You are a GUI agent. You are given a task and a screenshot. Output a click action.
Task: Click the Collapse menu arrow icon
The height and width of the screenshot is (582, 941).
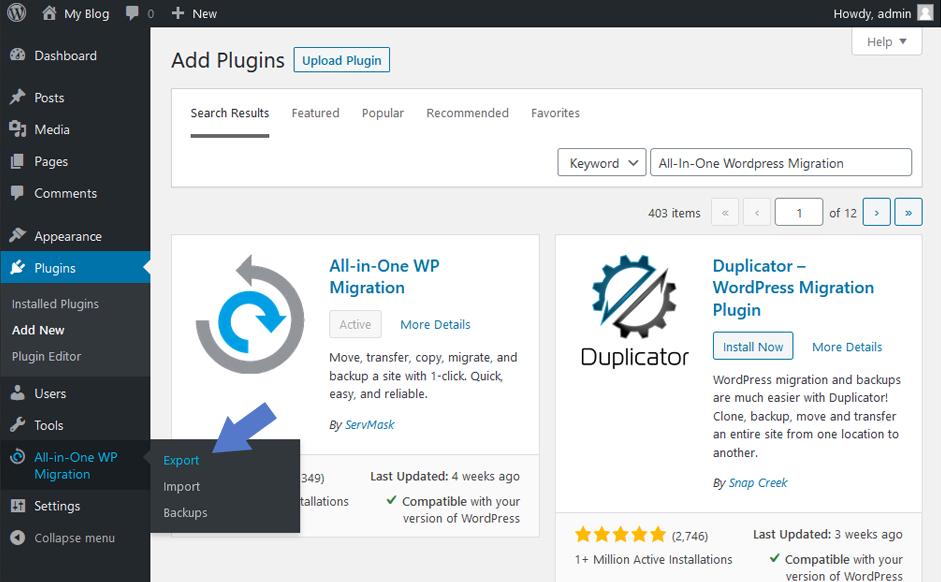17,537
